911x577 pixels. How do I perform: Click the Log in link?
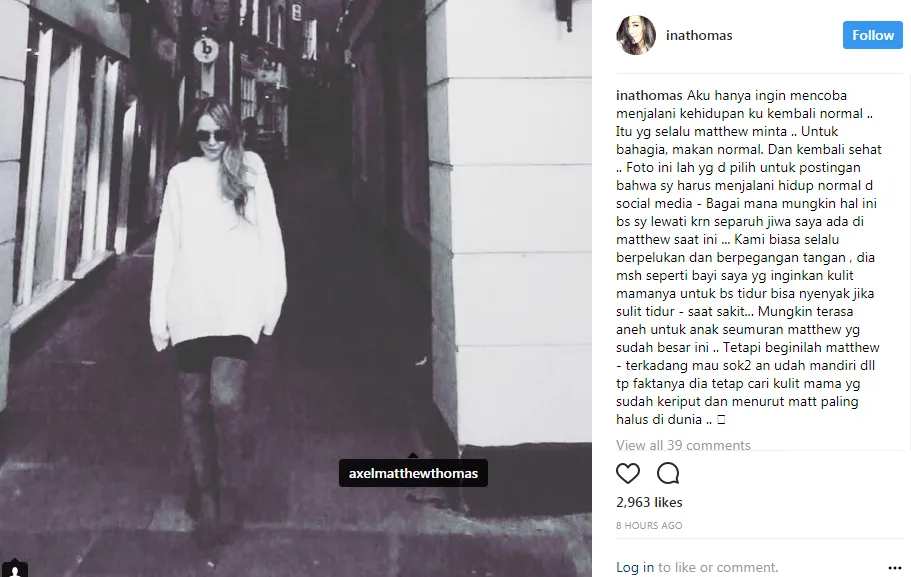(634, 567)
